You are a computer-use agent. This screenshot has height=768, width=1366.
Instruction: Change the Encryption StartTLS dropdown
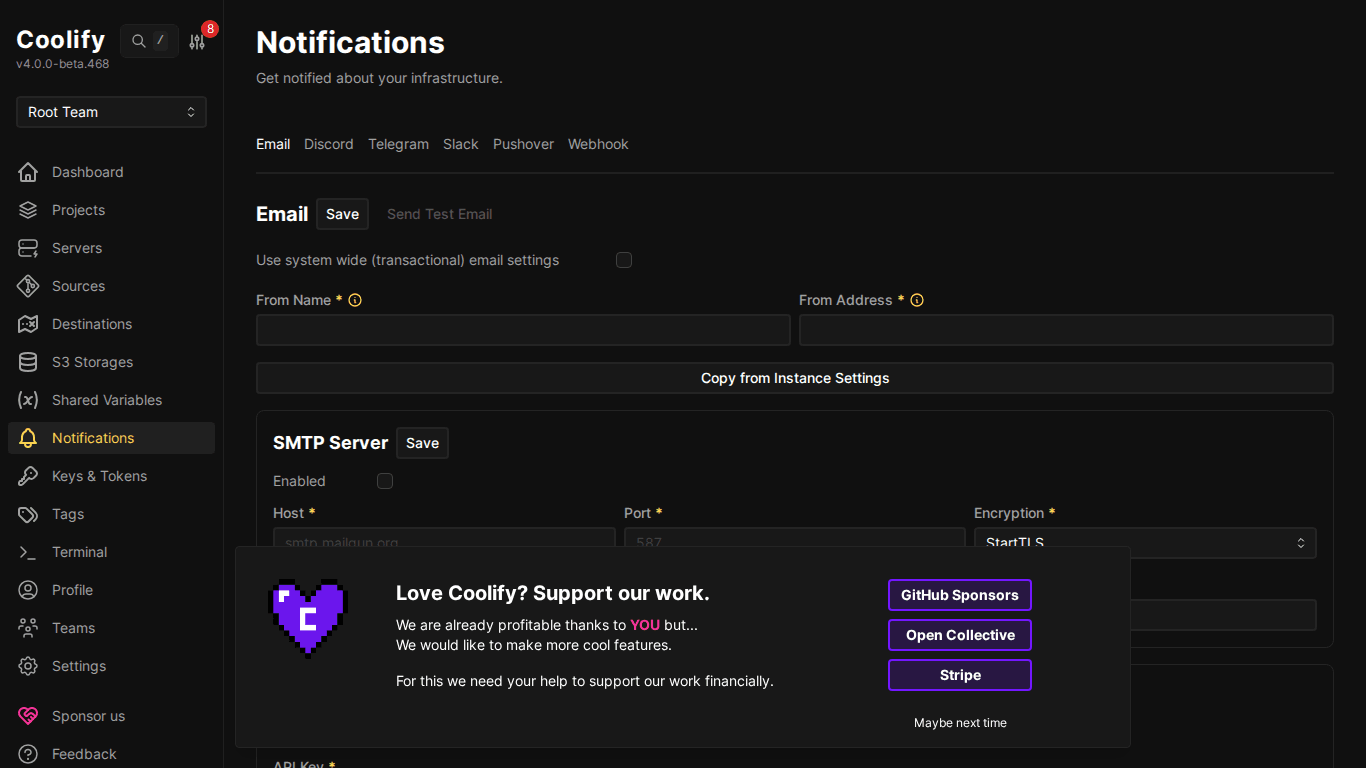coord(1145,543)
